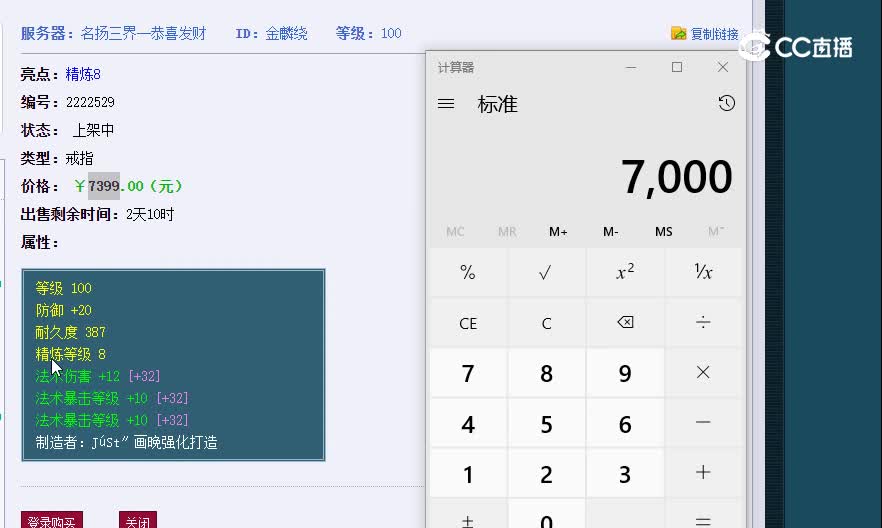Screen dimensions: 882x528
Task: Click the ID name 金麟绕
Action: tap(286, 34)
